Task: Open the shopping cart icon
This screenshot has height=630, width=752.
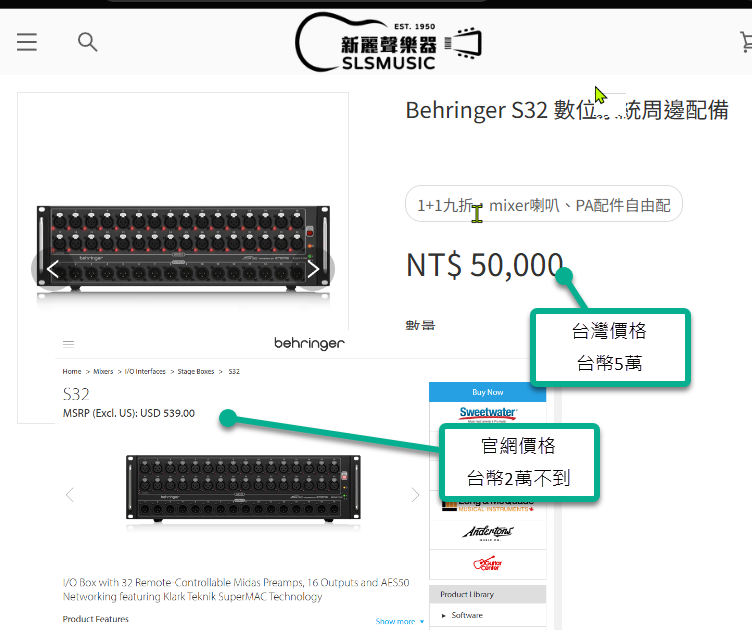Action: 746,42
